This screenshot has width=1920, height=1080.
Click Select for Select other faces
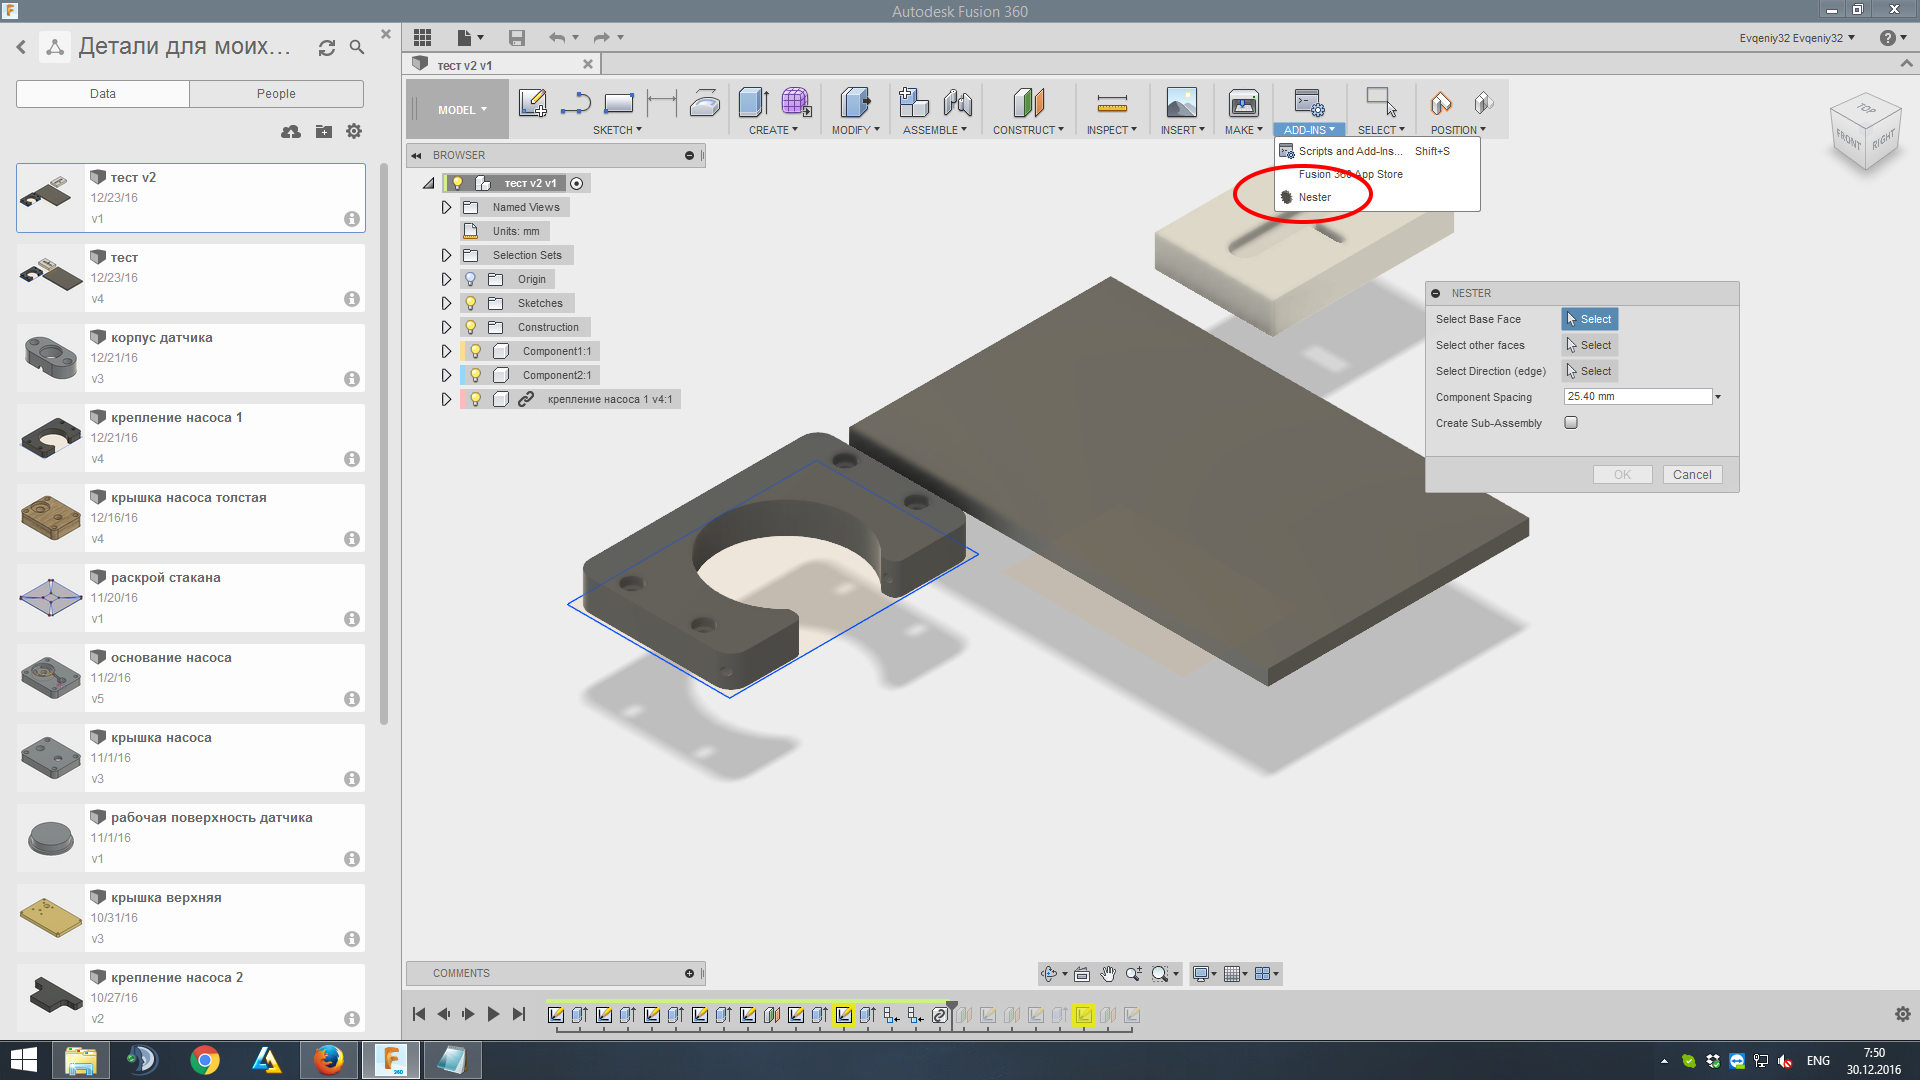pyautogui.click(x=1589, y=345)
